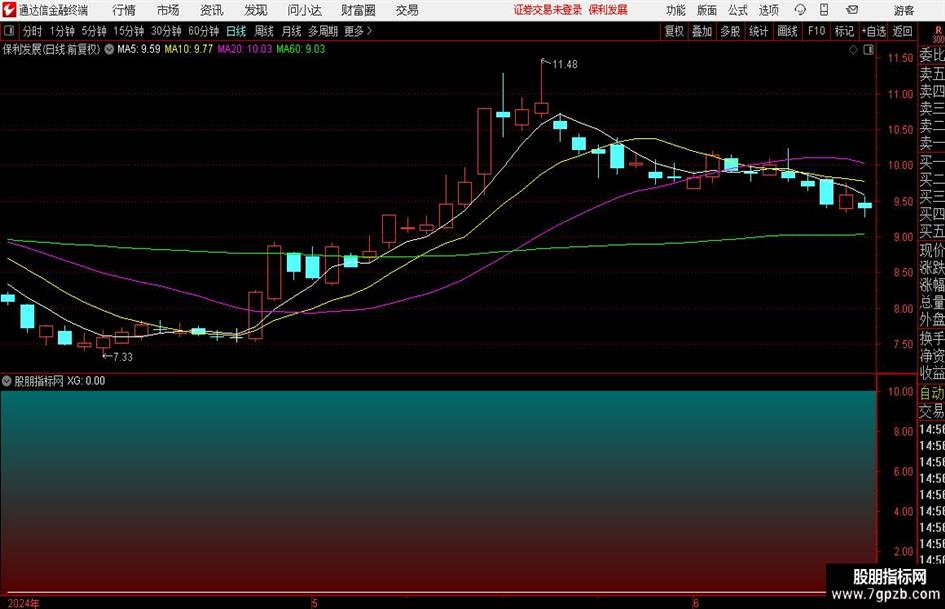945x609 pixels.
Task: Click the 游客 guest account label
Action: pyautogui.click(x=903, y=10)
